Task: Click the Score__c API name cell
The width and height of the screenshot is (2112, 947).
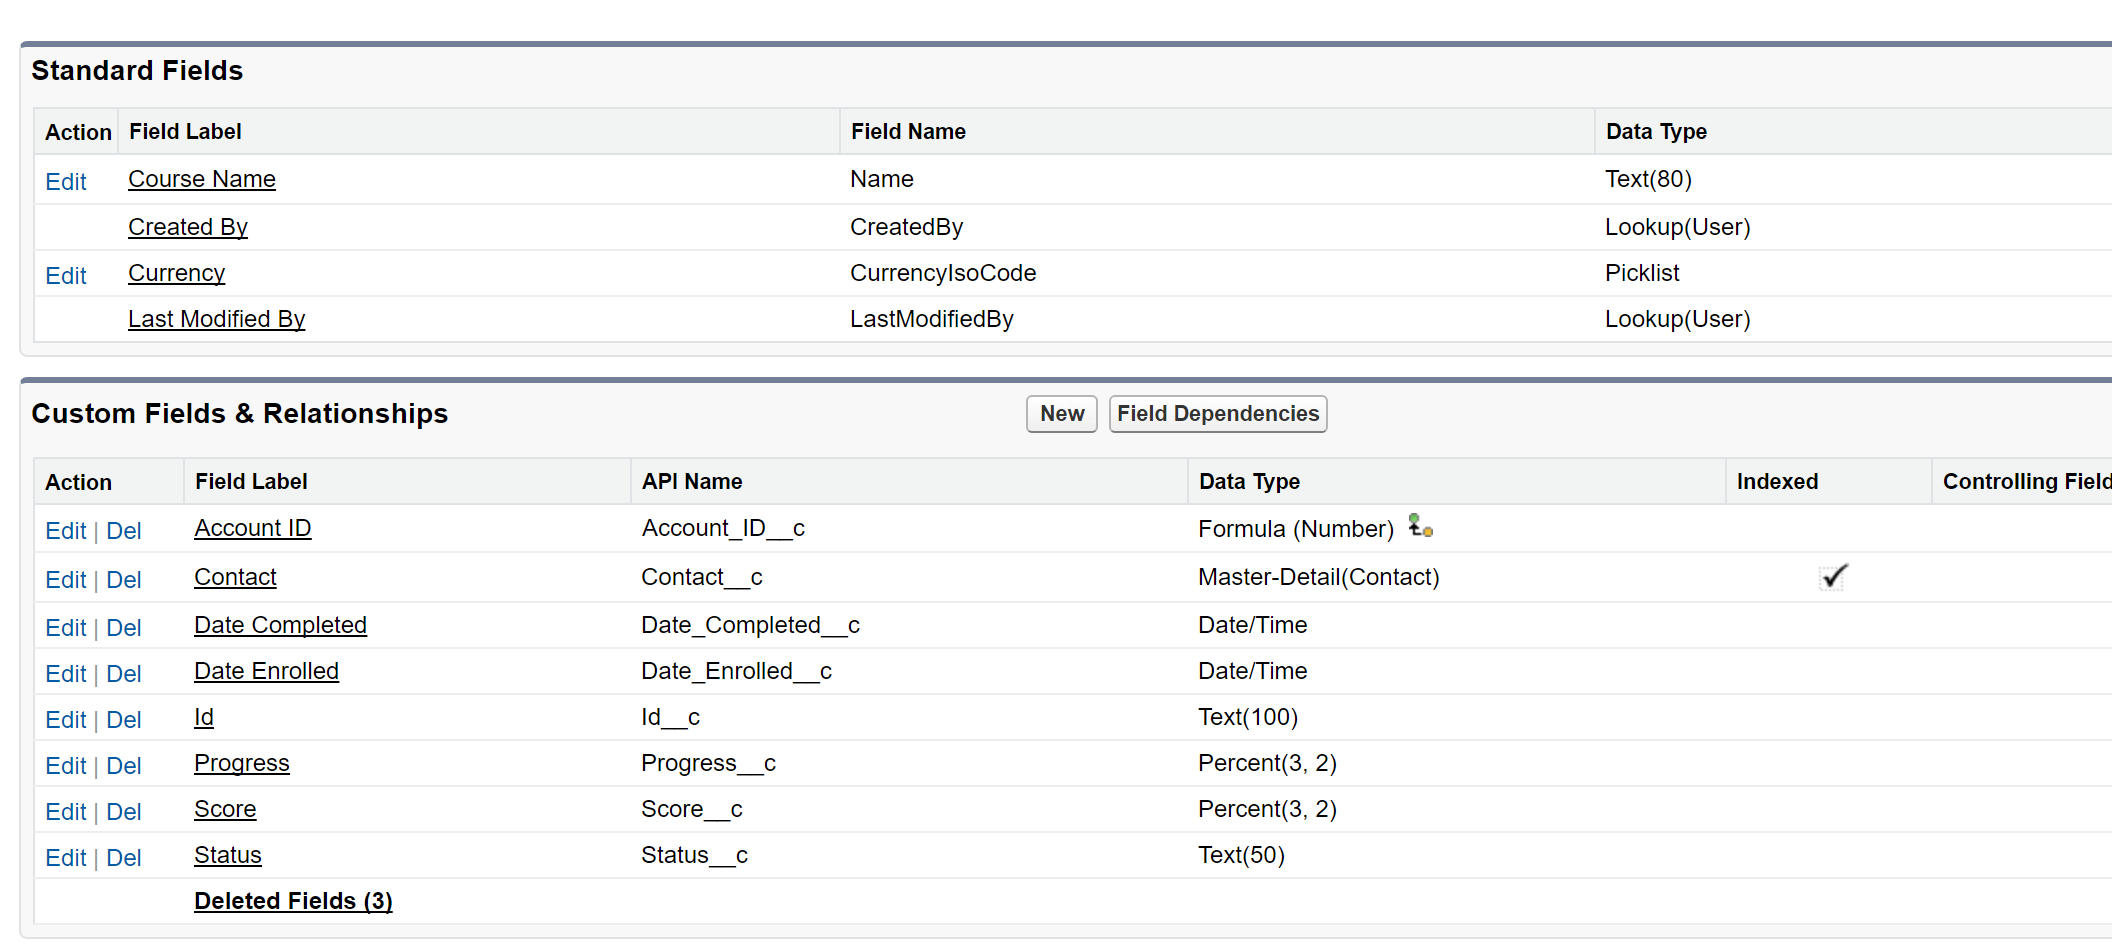Action: tap(692, 809)
